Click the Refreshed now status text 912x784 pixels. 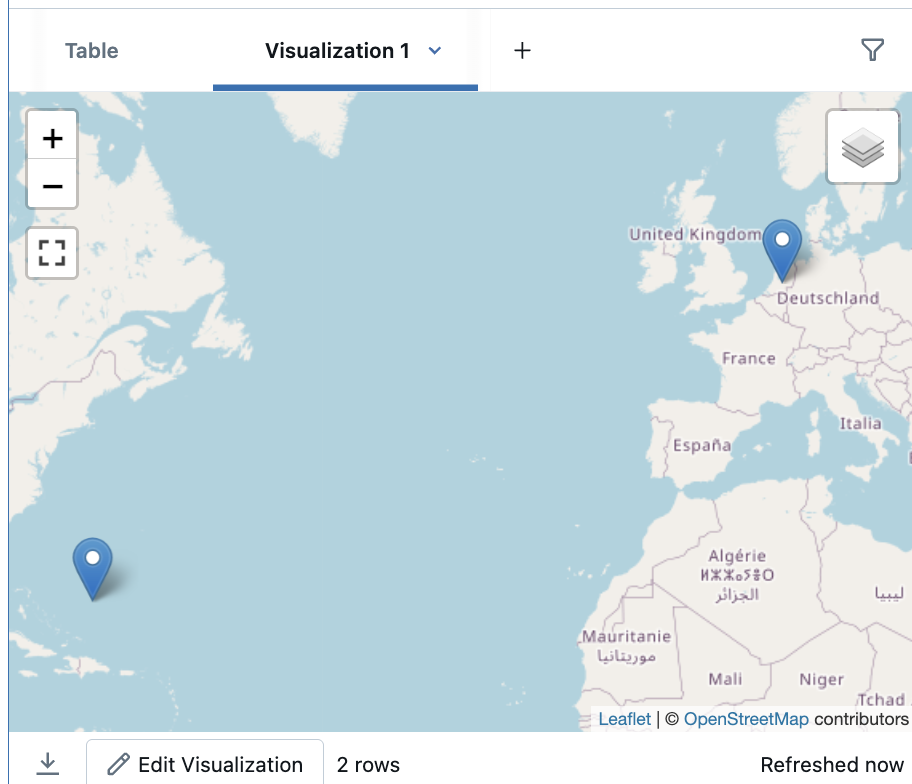tap(831, 765)
